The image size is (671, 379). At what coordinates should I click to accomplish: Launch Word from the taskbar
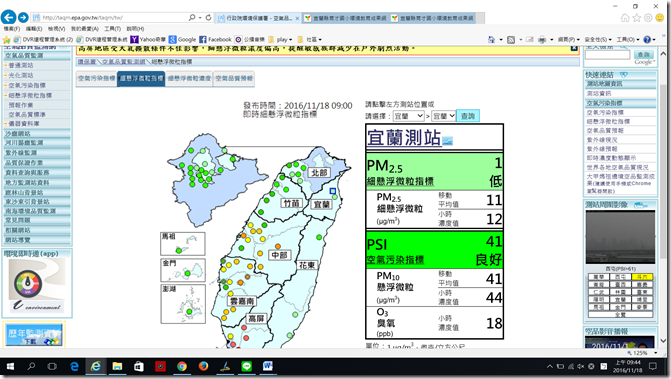point(268,367)
